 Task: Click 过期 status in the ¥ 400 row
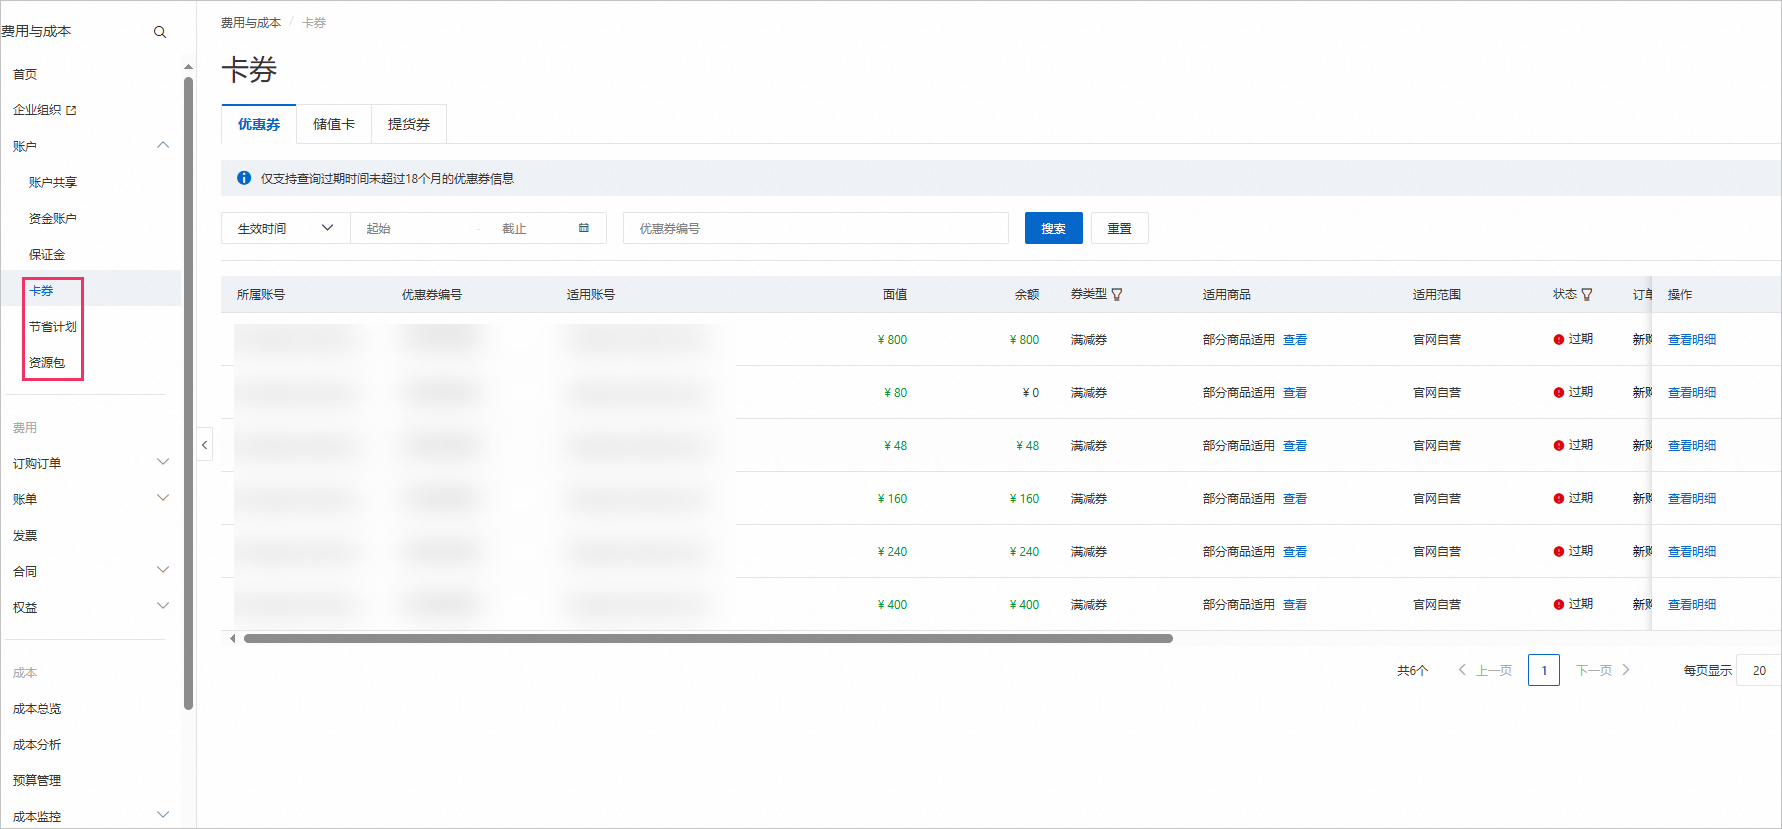coord(1573,604)
